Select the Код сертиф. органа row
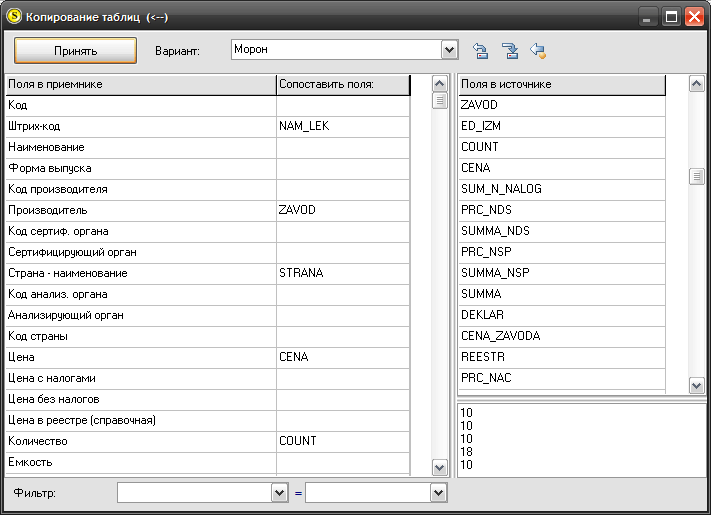The height and width of the screenshot is (515, 711). pyautogui.click(x=141, y=232)
